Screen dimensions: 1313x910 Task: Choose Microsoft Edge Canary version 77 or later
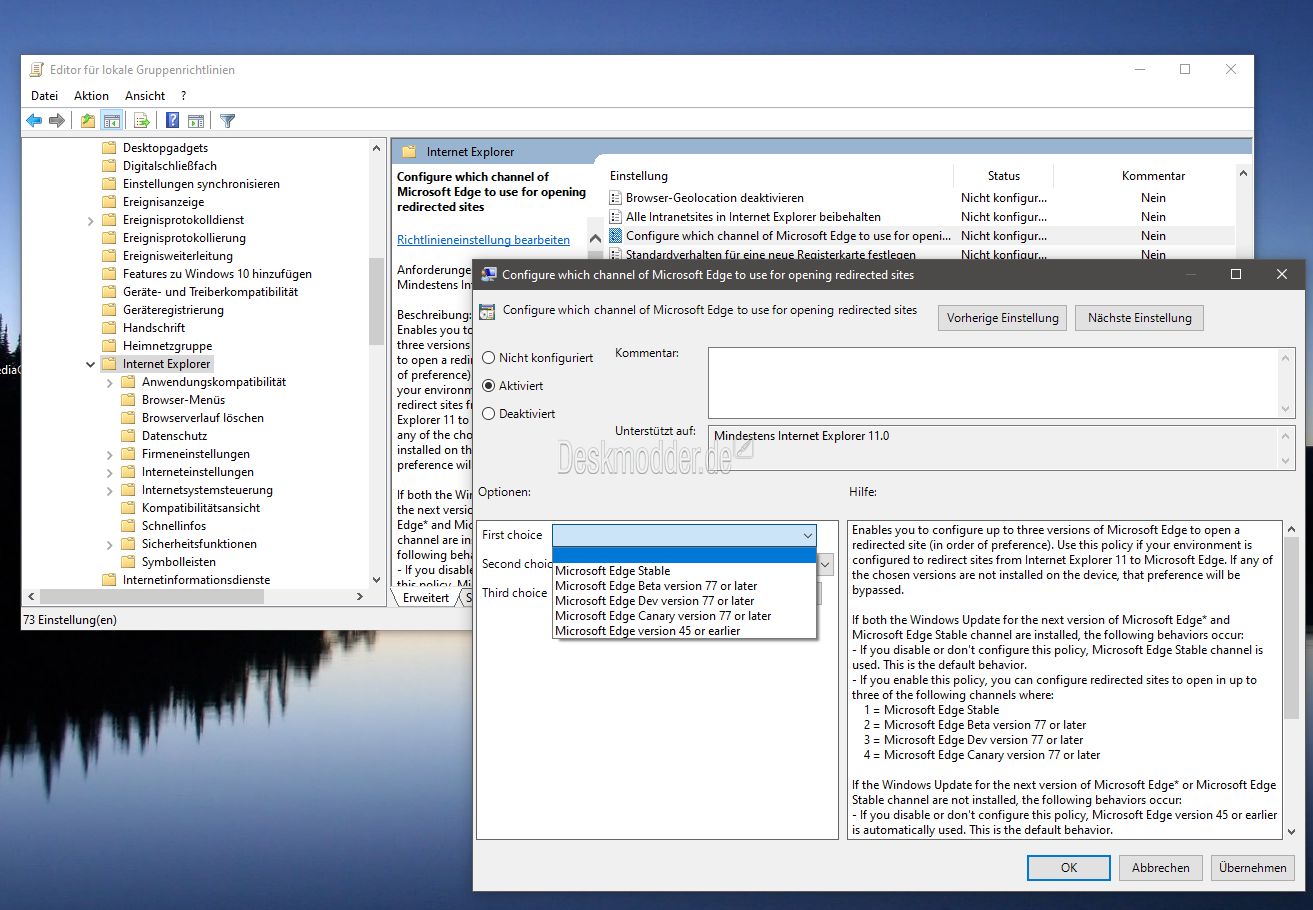(685, 616)
